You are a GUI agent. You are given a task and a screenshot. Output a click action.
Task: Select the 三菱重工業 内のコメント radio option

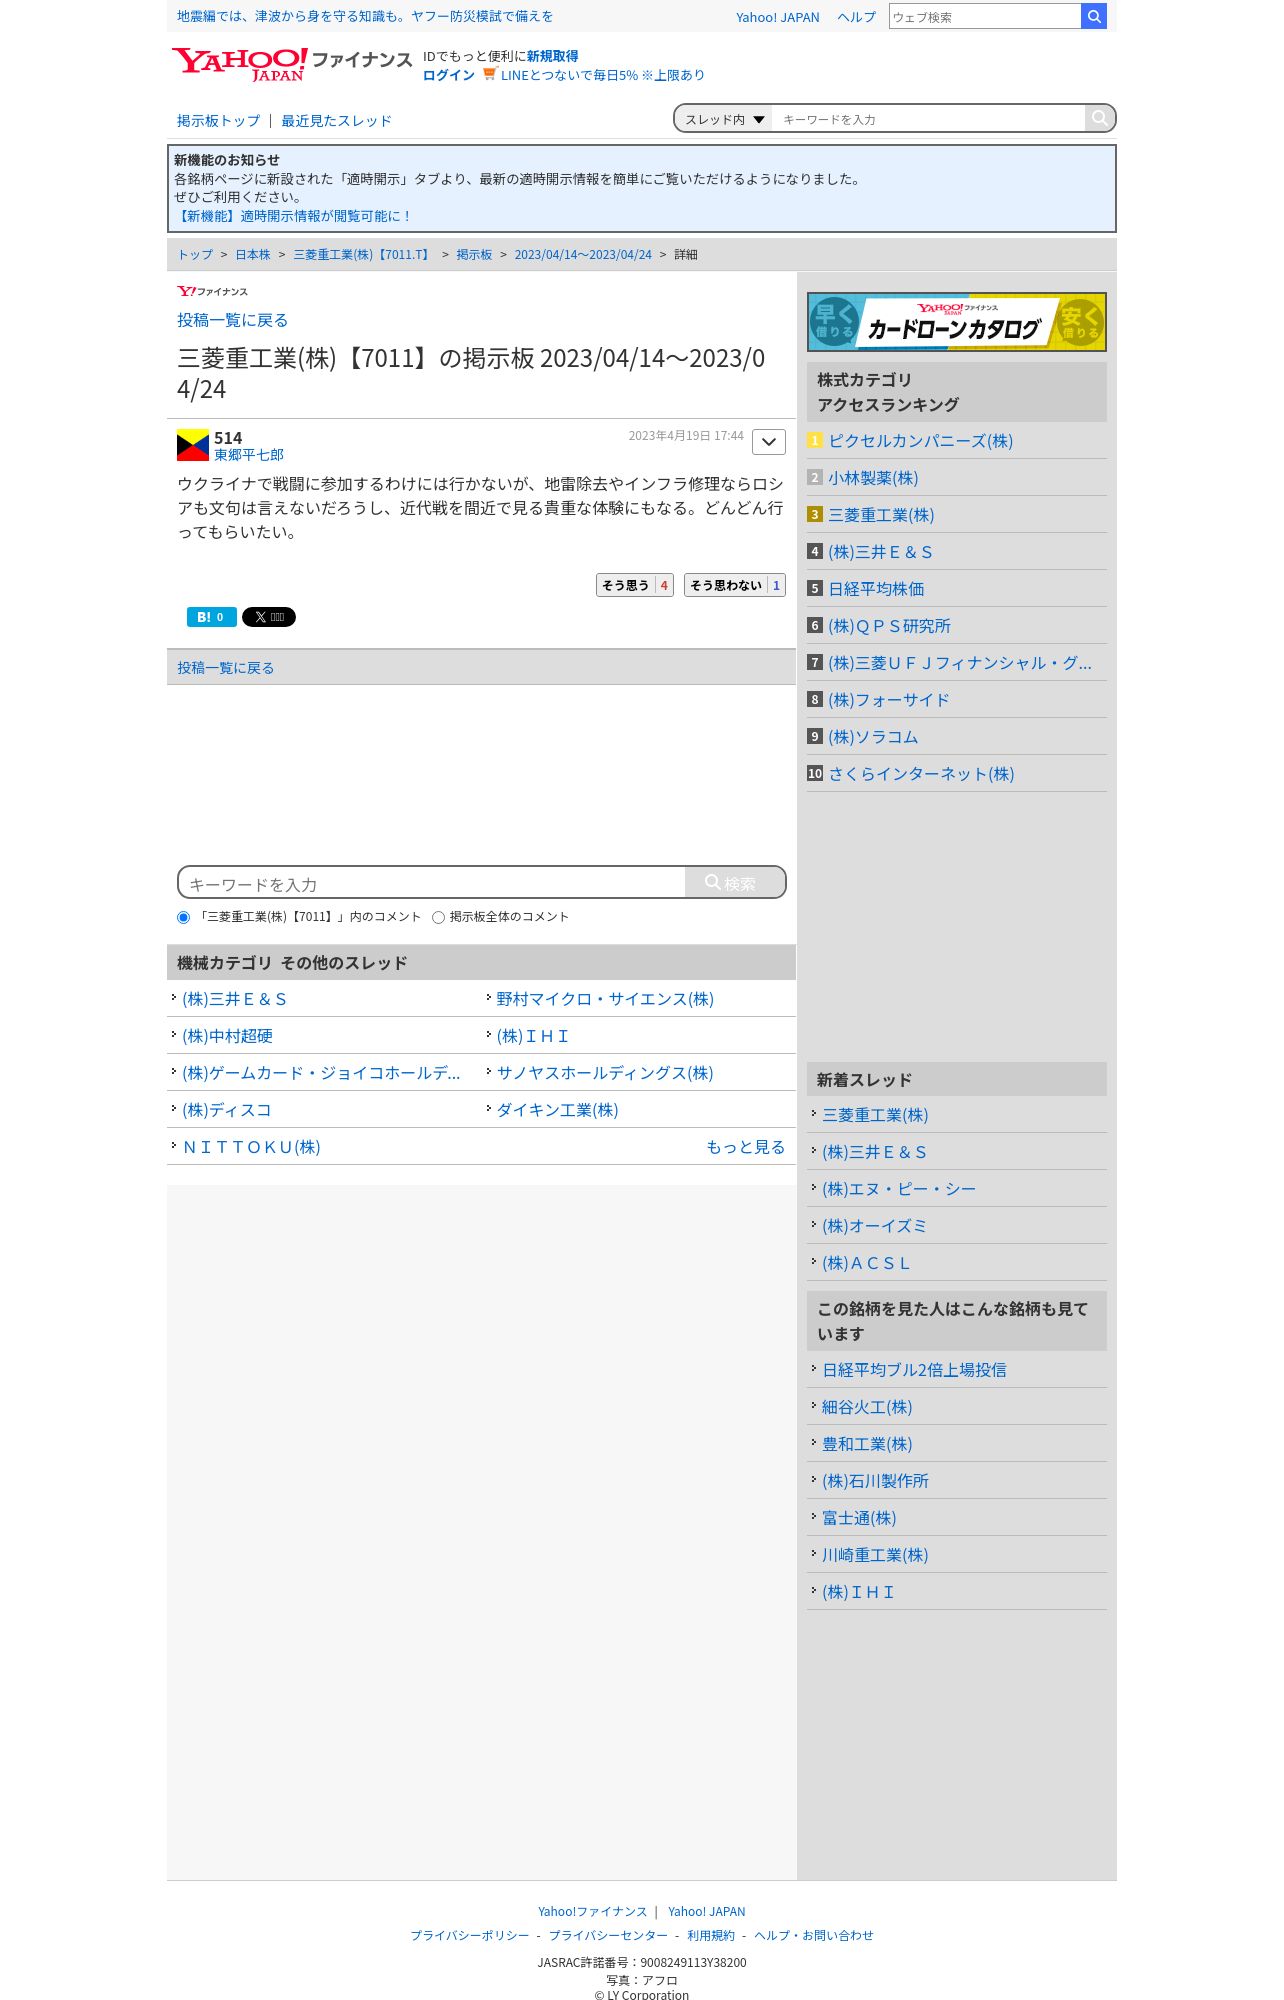coord(183,917)
